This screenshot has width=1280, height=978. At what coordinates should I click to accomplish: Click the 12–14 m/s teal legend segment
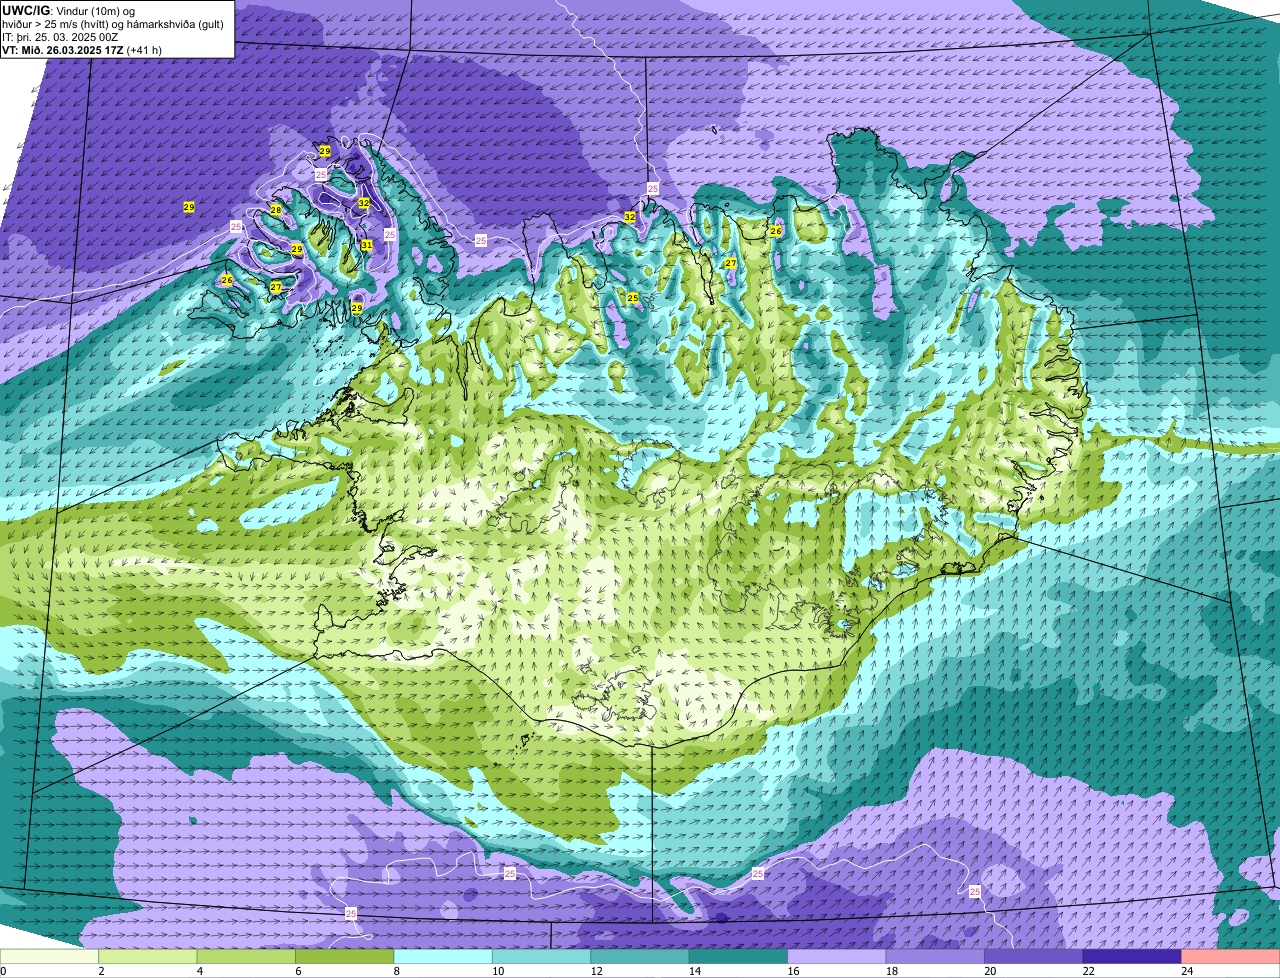640,956
